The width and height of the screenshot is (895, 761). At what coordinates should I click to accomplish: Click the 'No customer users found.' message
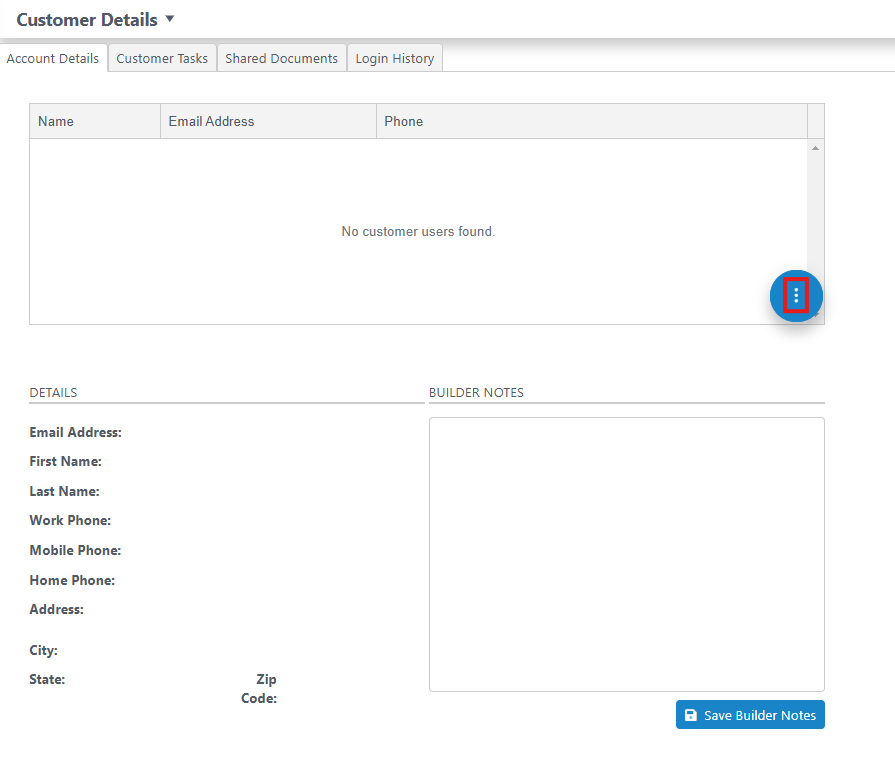418,231
